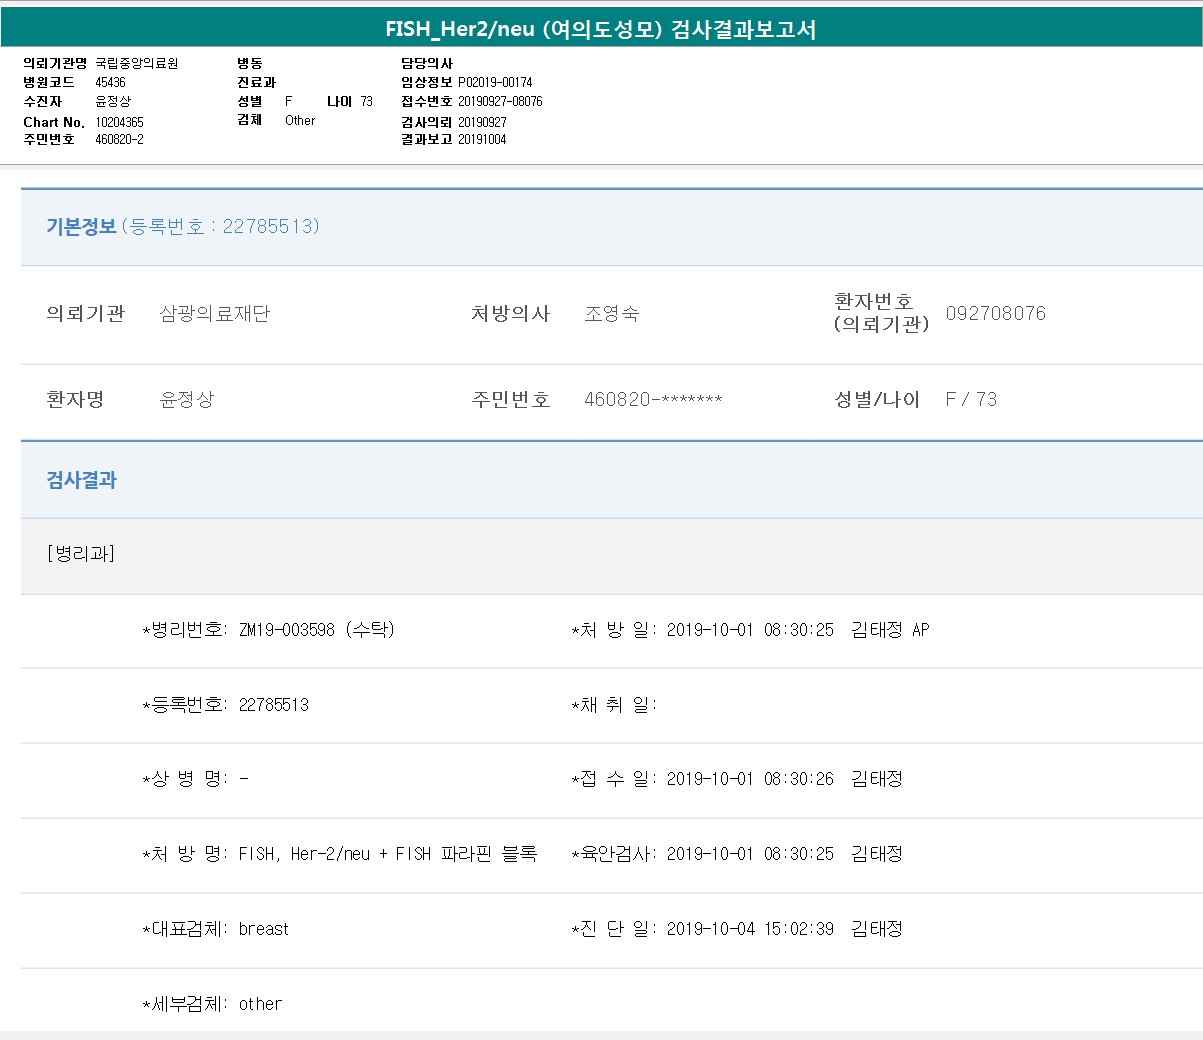Select the 검체 value Other
This screenshot has width=1203, height=1040.
click(x=300, y=120)
